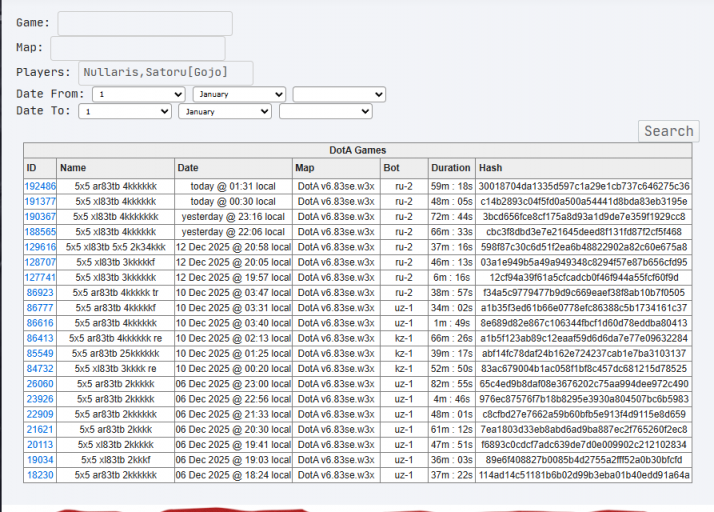Select bot 'kz-1' in row 86413

point(404,338)
